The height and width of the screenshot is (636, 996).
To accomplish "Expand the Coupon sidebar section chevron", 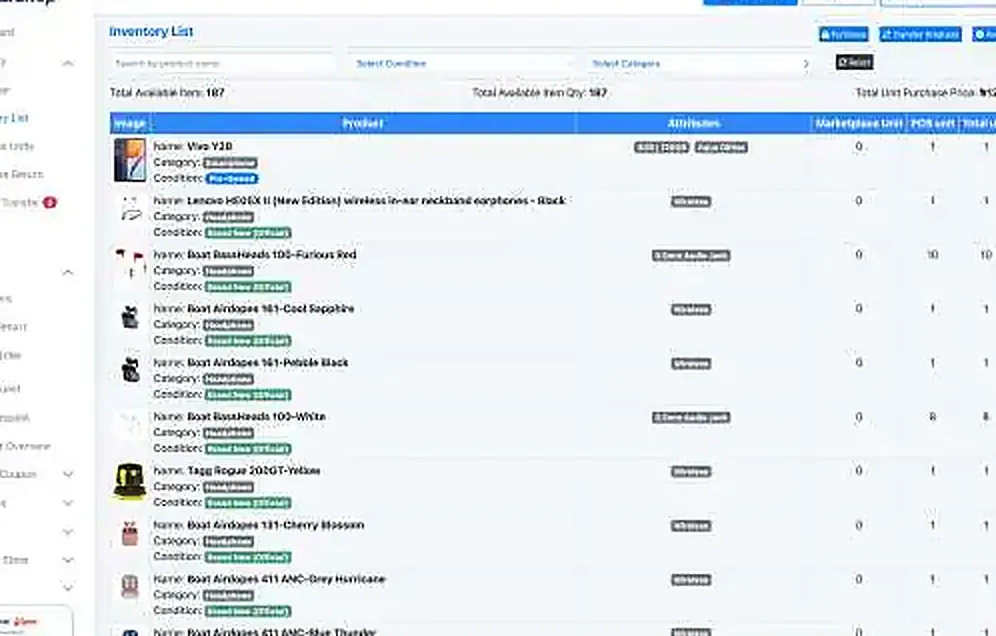I will (x=68, y=475).
